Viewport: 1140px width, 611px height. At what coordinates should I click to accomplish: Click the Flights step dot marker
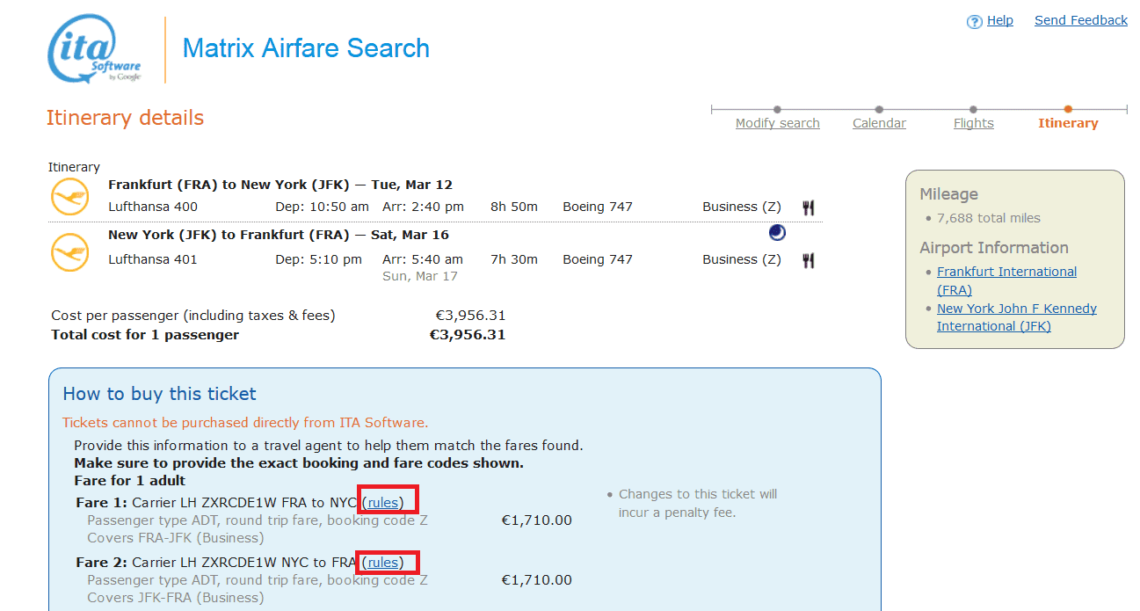[973, 109]
